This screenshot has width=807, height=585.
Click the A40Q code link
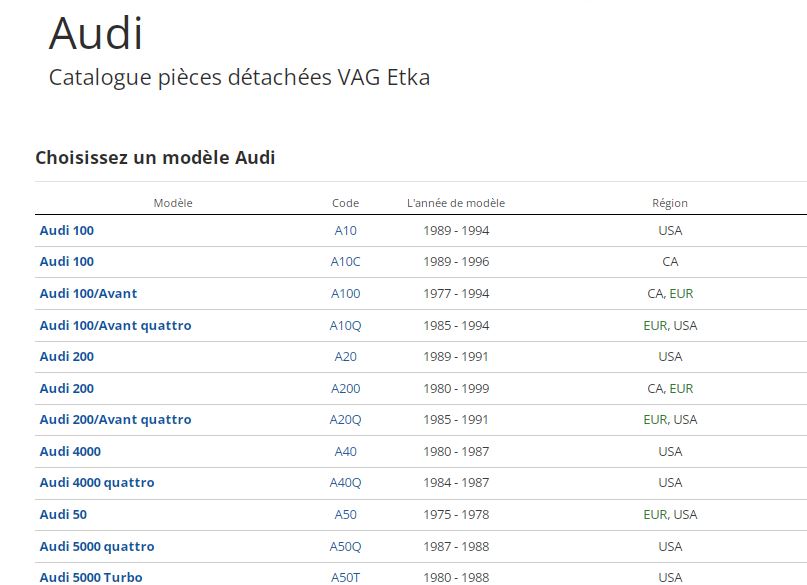pos(345,483)
